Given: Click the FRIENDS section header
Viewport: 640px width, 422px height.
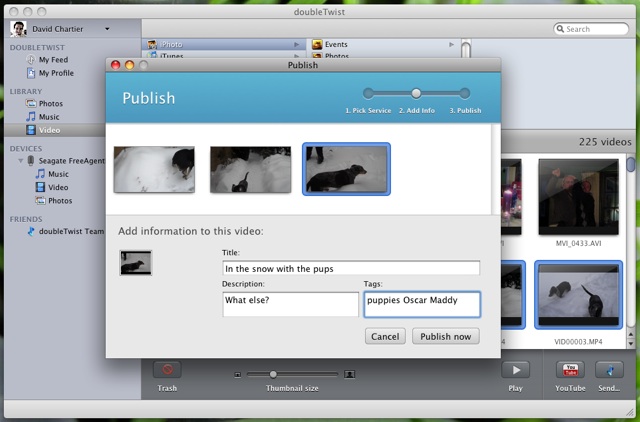Looking at the screenshot, I should 26,220.
